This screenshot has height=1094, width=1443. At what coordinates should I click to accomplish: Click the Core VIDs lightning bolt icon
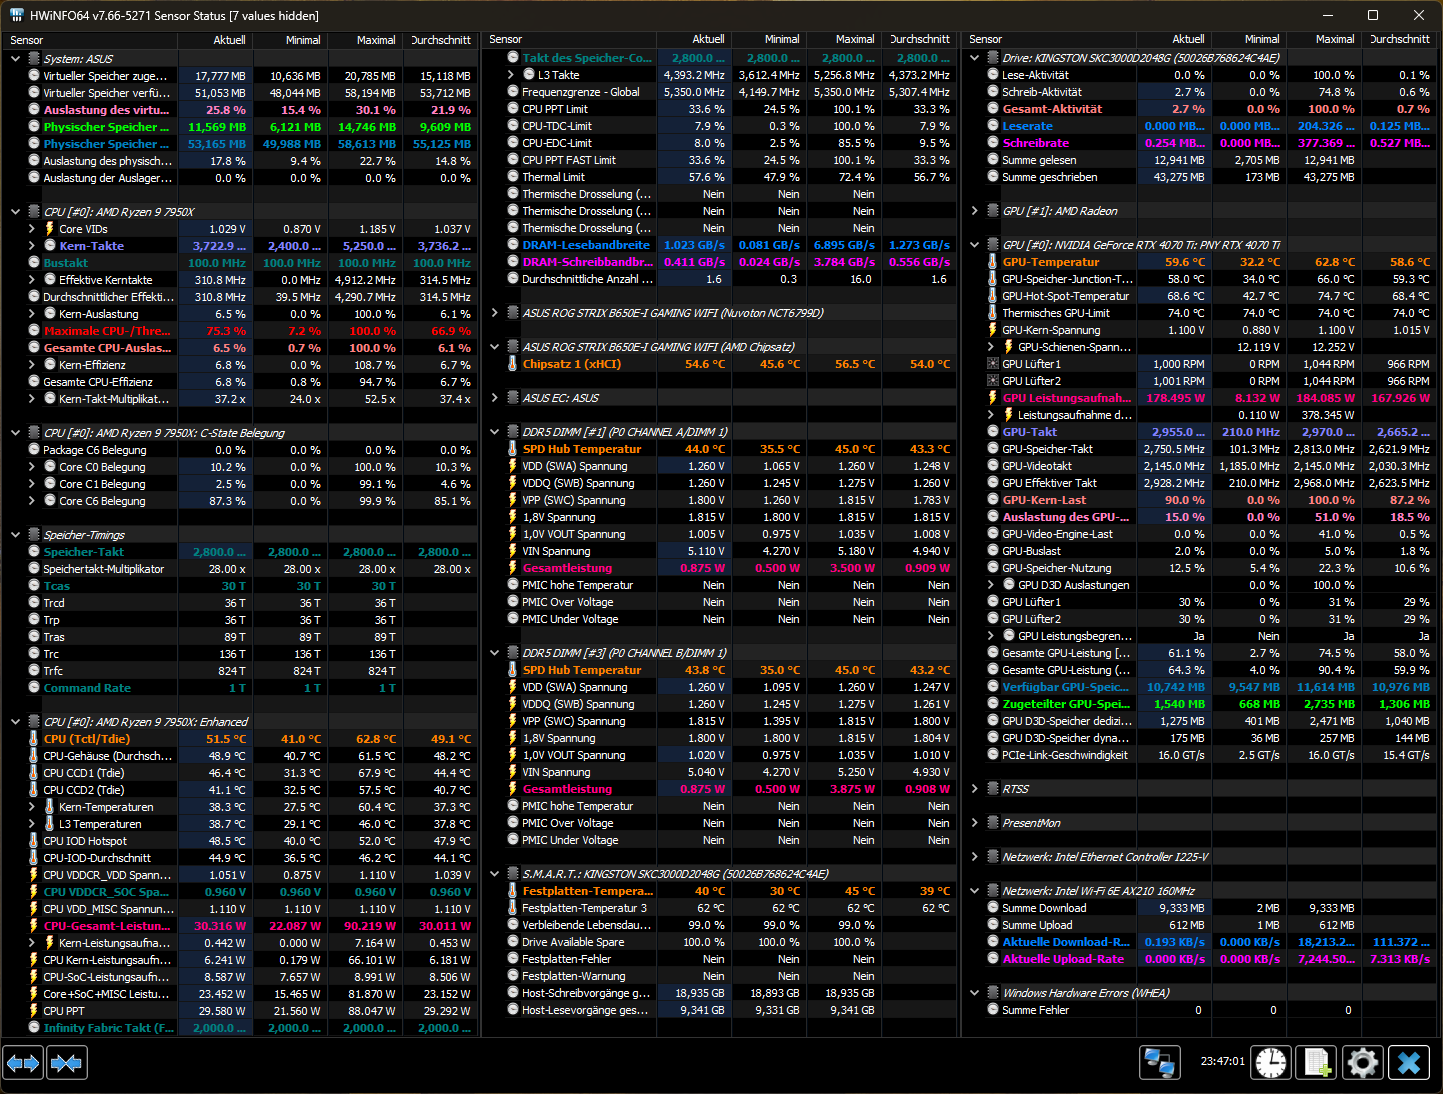[x=50, y=229]
